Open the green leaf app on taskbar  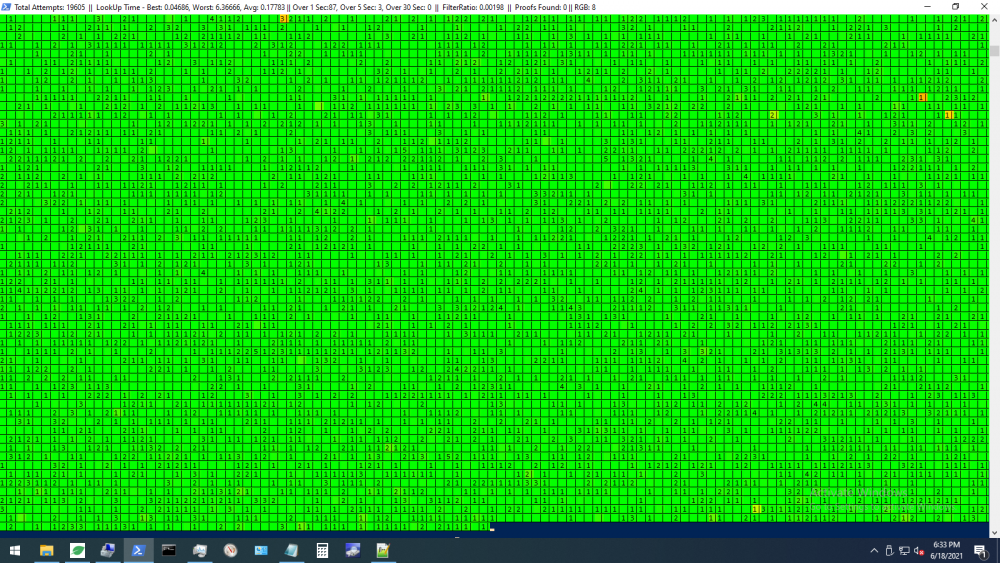(x=77, y=550)
